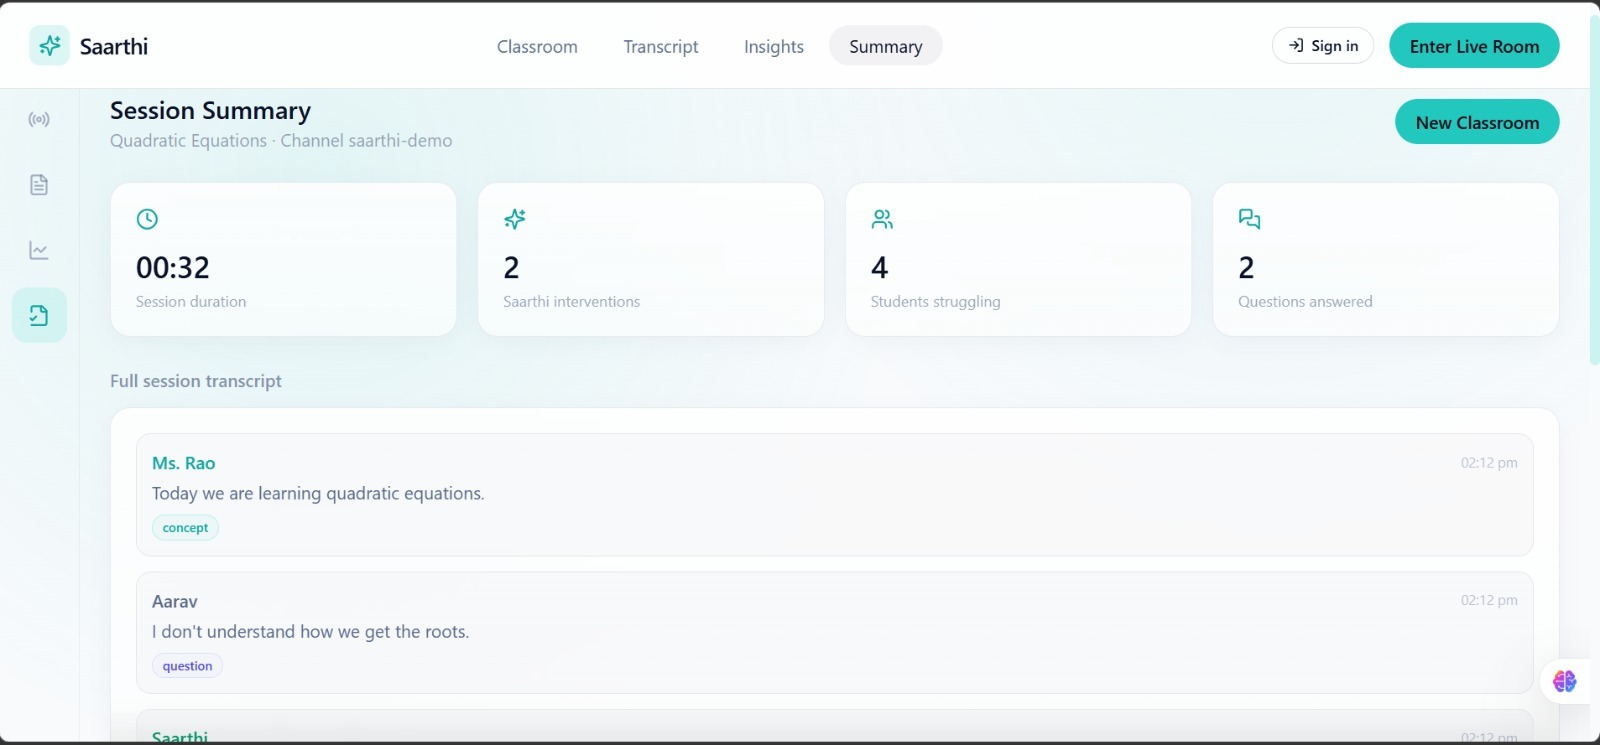Click the number 4 students struggling value
The height and width of the screenshot is (745, 1600).
click(880, 268)
